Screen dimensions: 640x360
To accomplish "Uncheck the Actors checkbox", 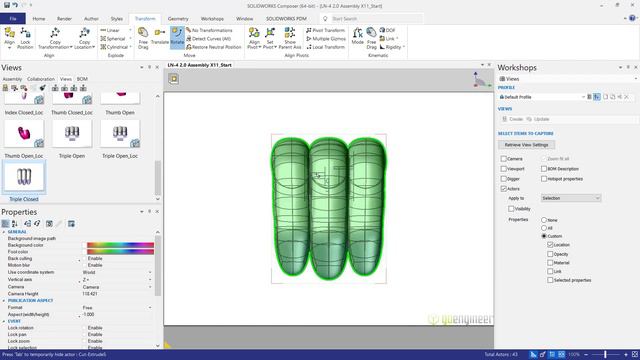I will click(503, 189).
